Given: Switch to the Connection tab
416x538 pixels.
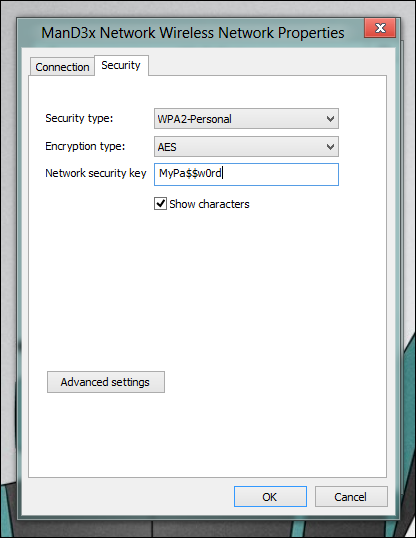Looking at the screenshot, I should 62,67.
